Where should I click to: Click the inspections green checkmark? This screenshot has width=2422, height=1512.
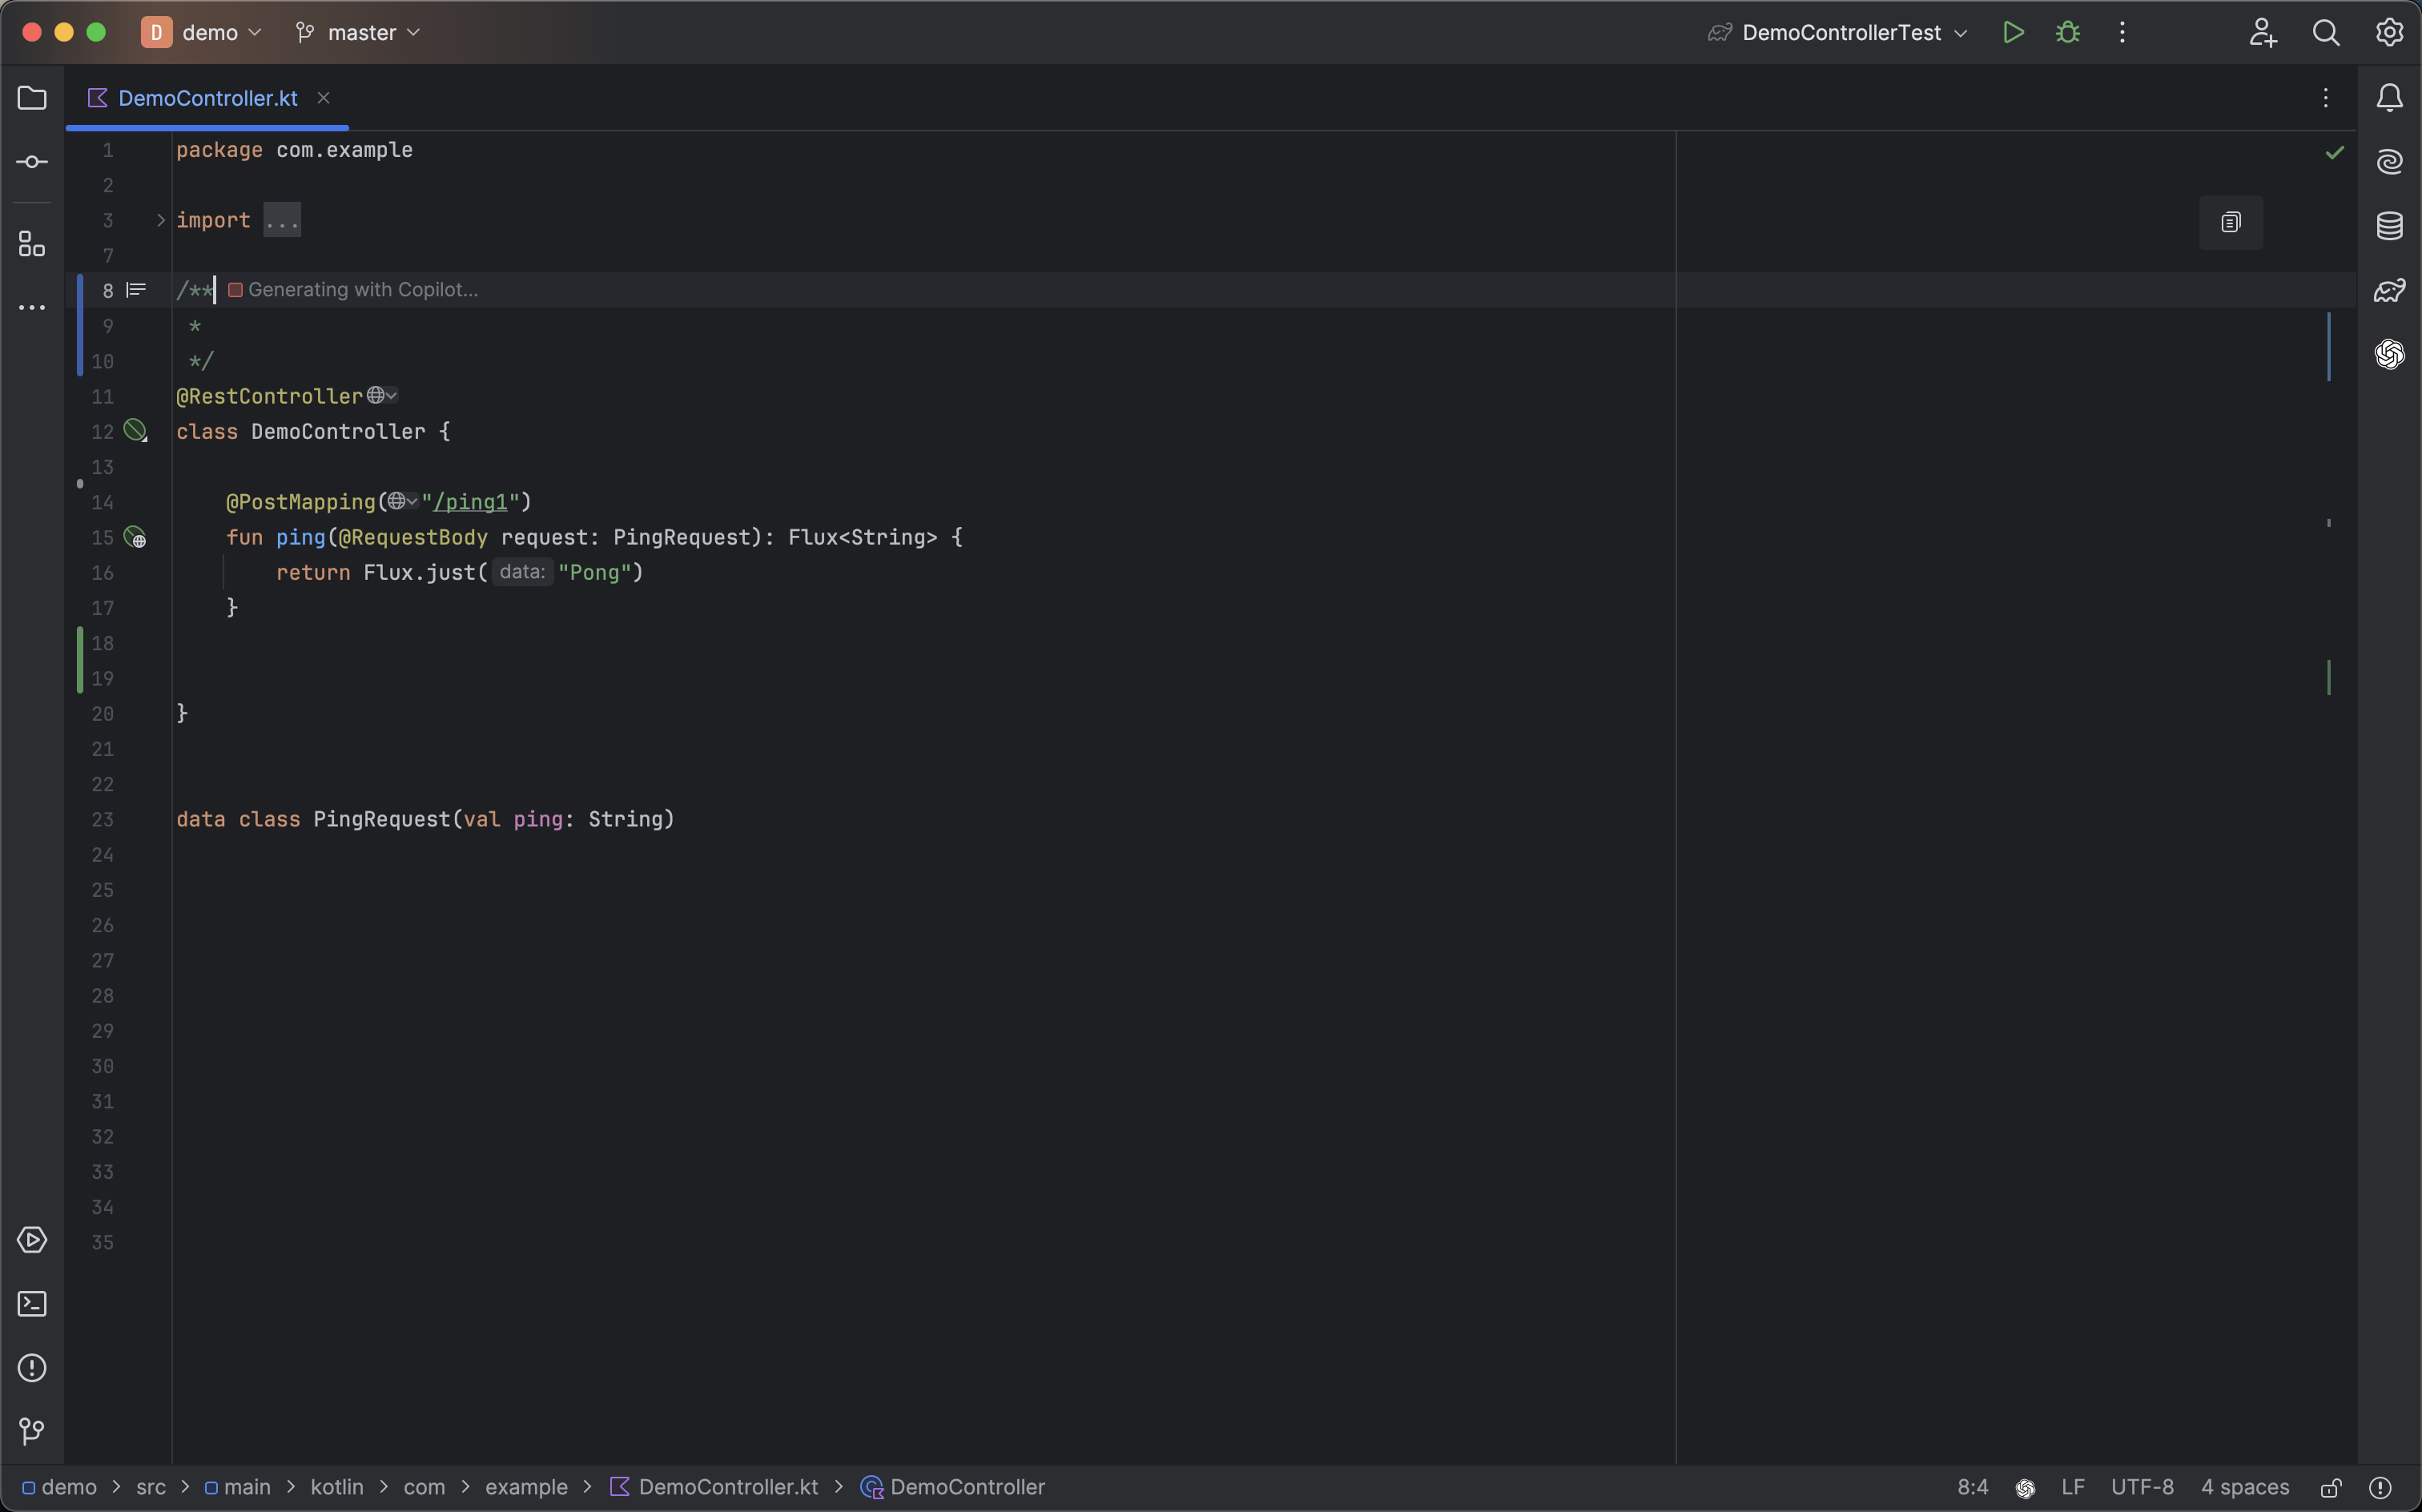click(x=2335, y=153)
